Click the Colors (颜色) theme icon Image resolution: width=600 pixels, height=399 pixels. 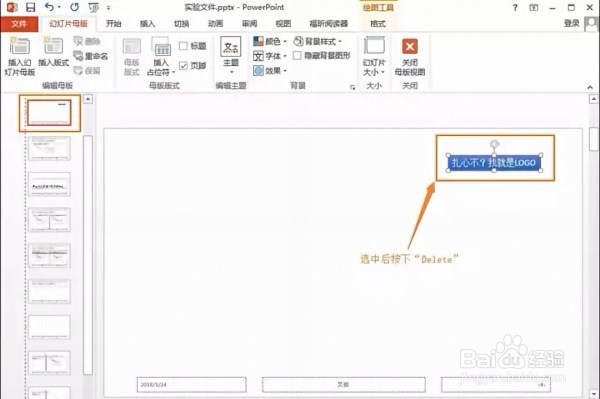[x=258, y=41]
